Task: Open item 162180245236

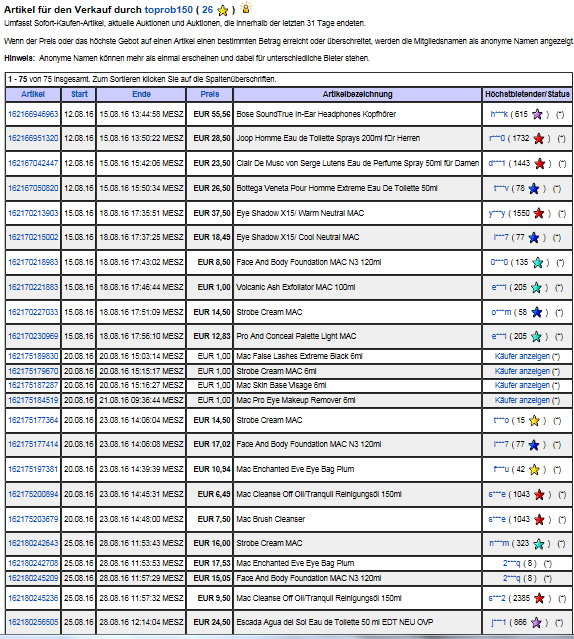Action: 33,598
